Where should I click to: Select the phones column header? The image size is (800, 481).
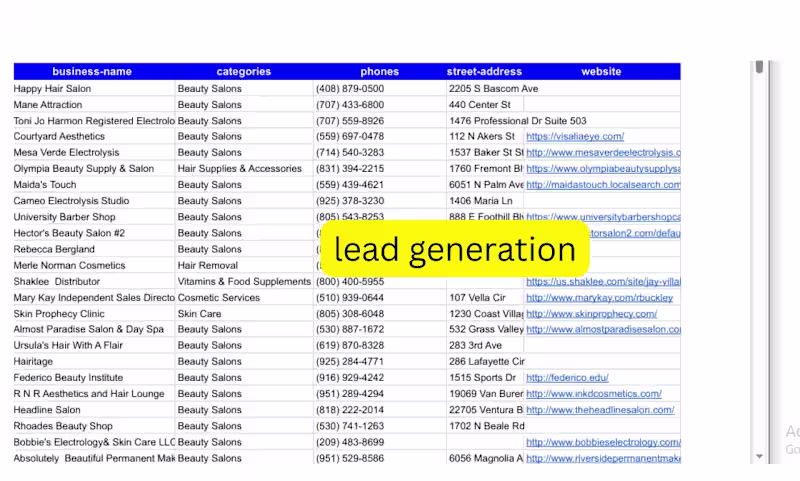[380, 71]
